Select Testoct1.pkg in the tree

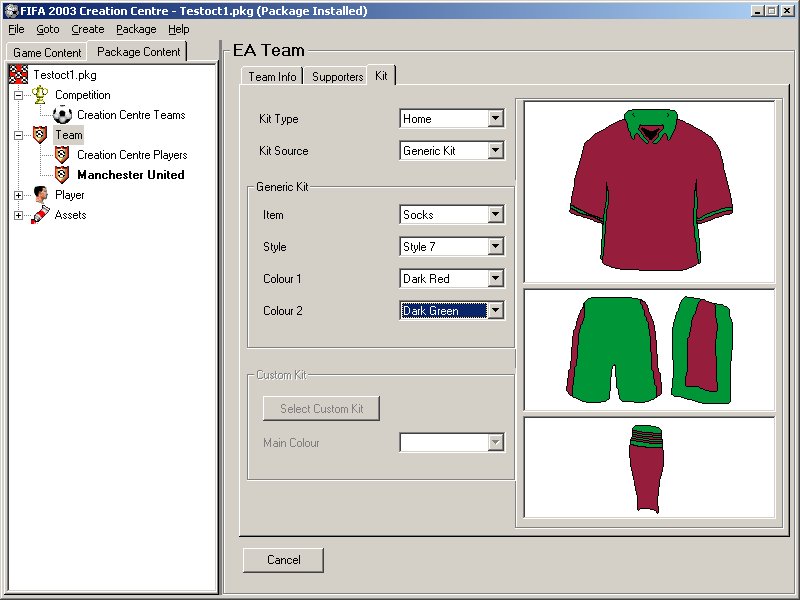(65, 75)
